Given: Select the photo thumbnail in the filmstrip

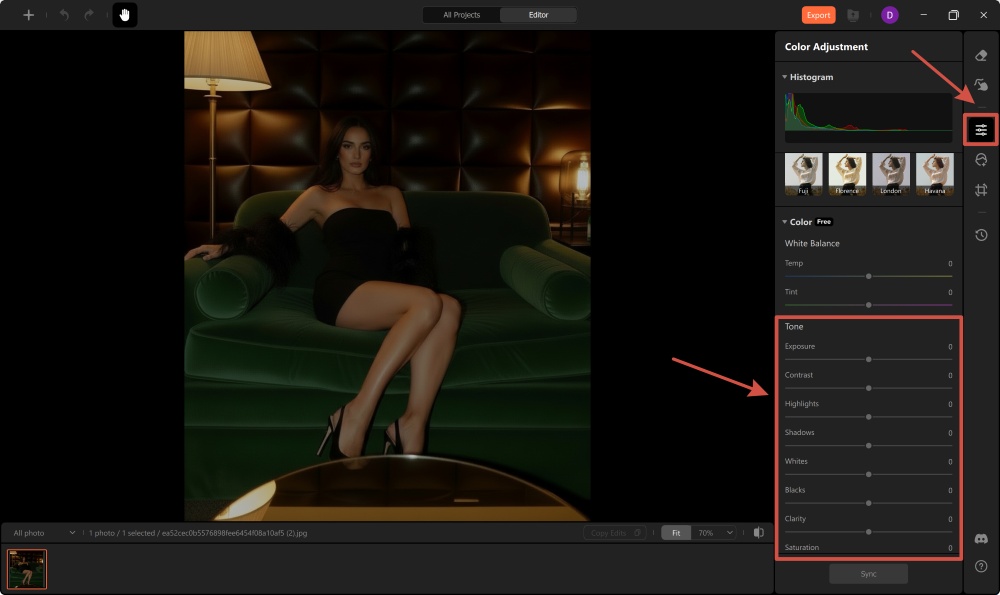Looking at the screenshot, I should point(27,568).
